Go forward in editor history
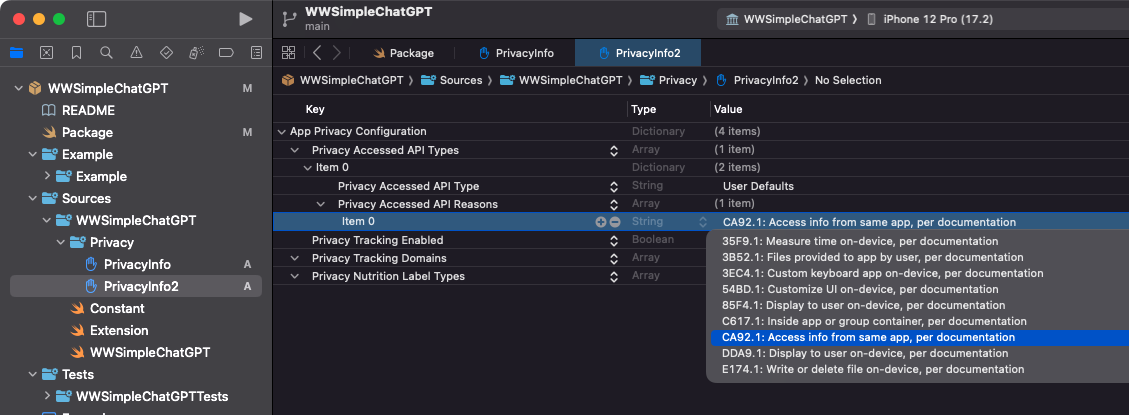Screen dimensions: 1129x415 click(336, 52)
